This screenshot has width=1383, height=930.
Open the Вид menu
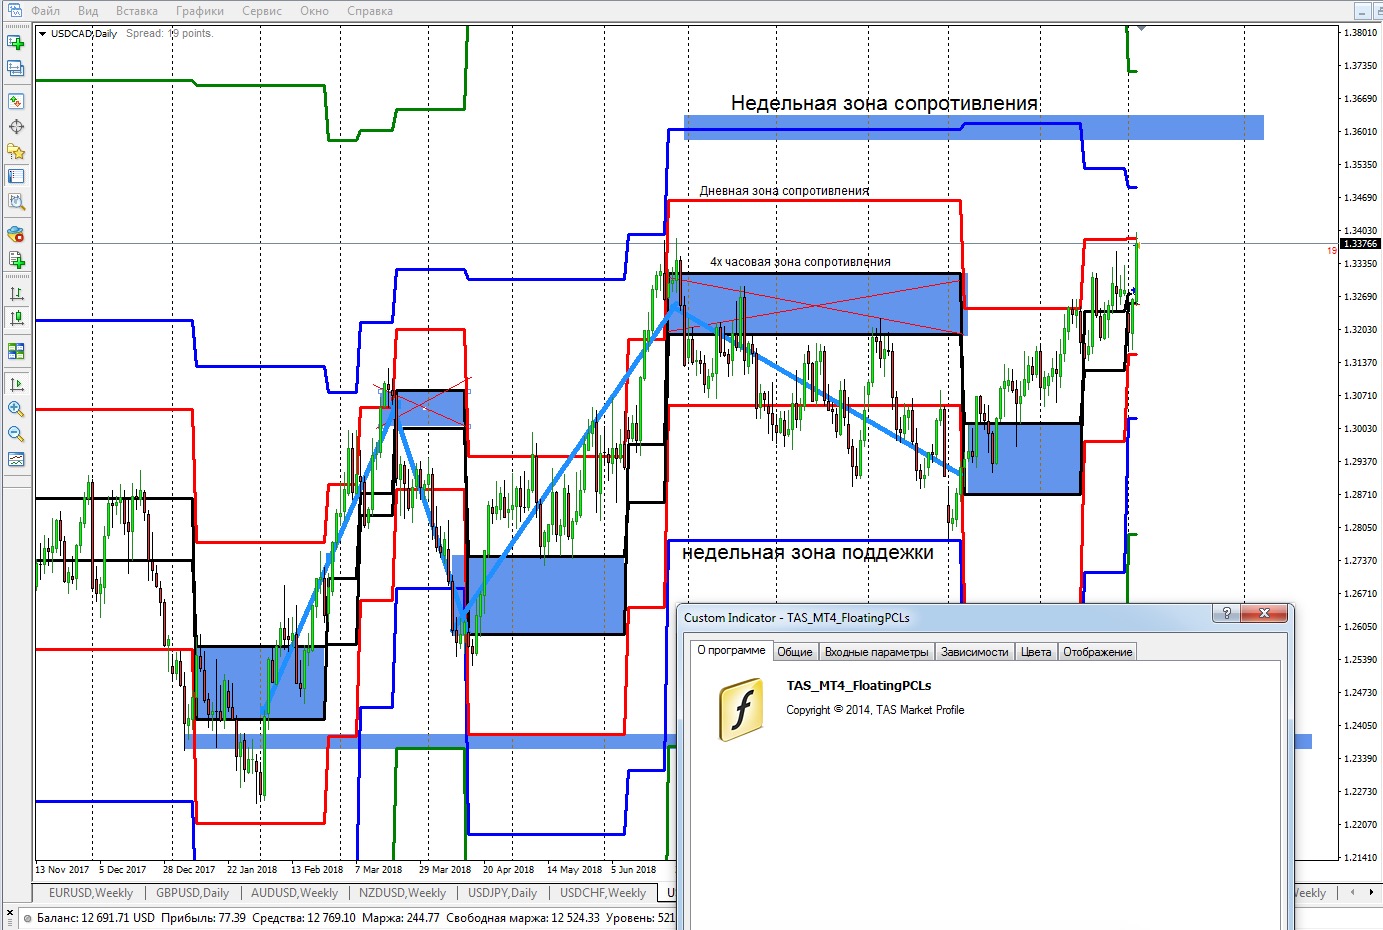88,11
